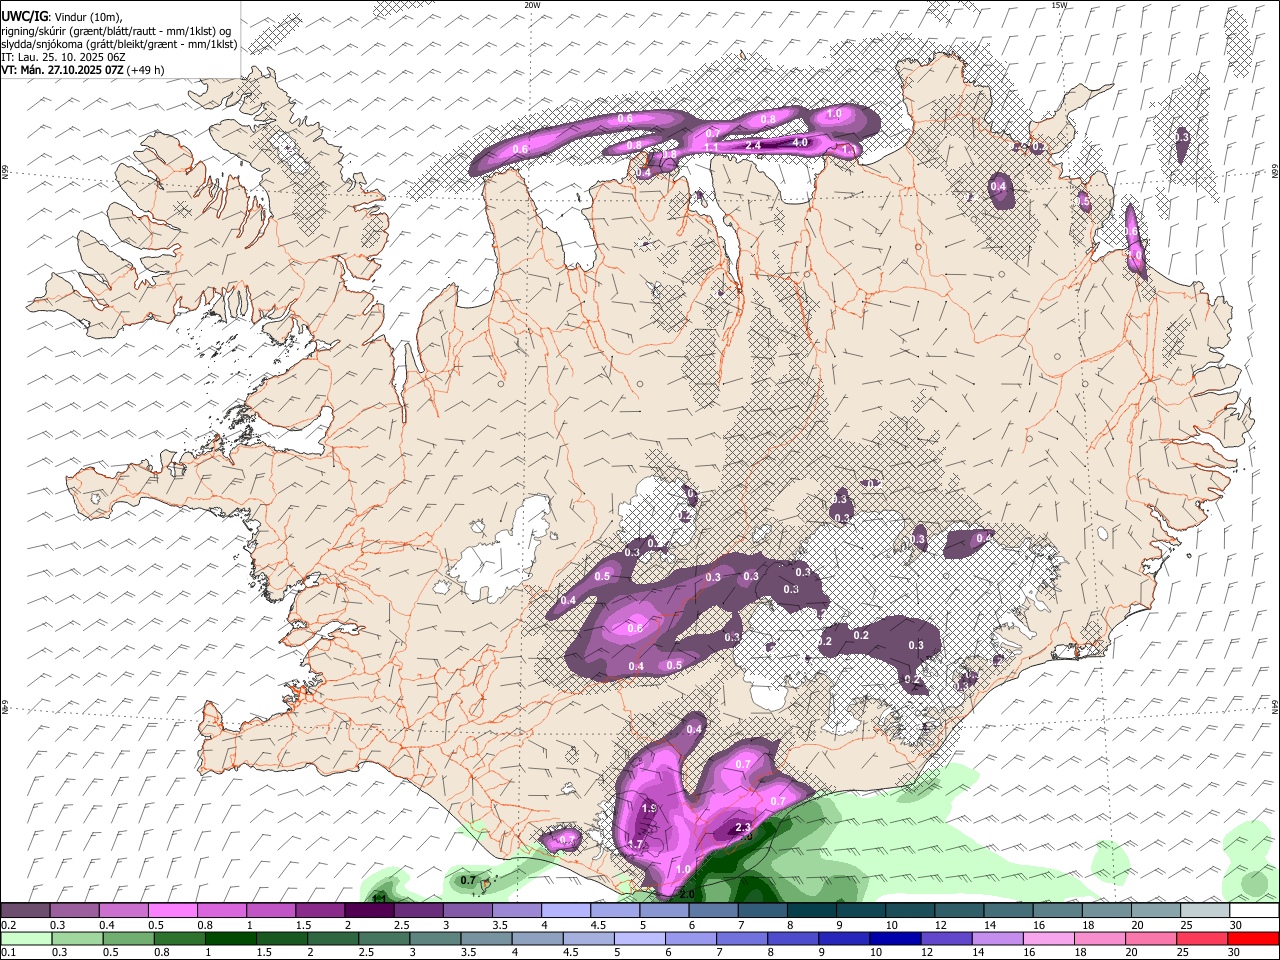The height and width of the screenshot is (960, 1280).
Task: Pick the dark mauve 0.2 swatch in top legend row
Action: (x=26, y=911)
